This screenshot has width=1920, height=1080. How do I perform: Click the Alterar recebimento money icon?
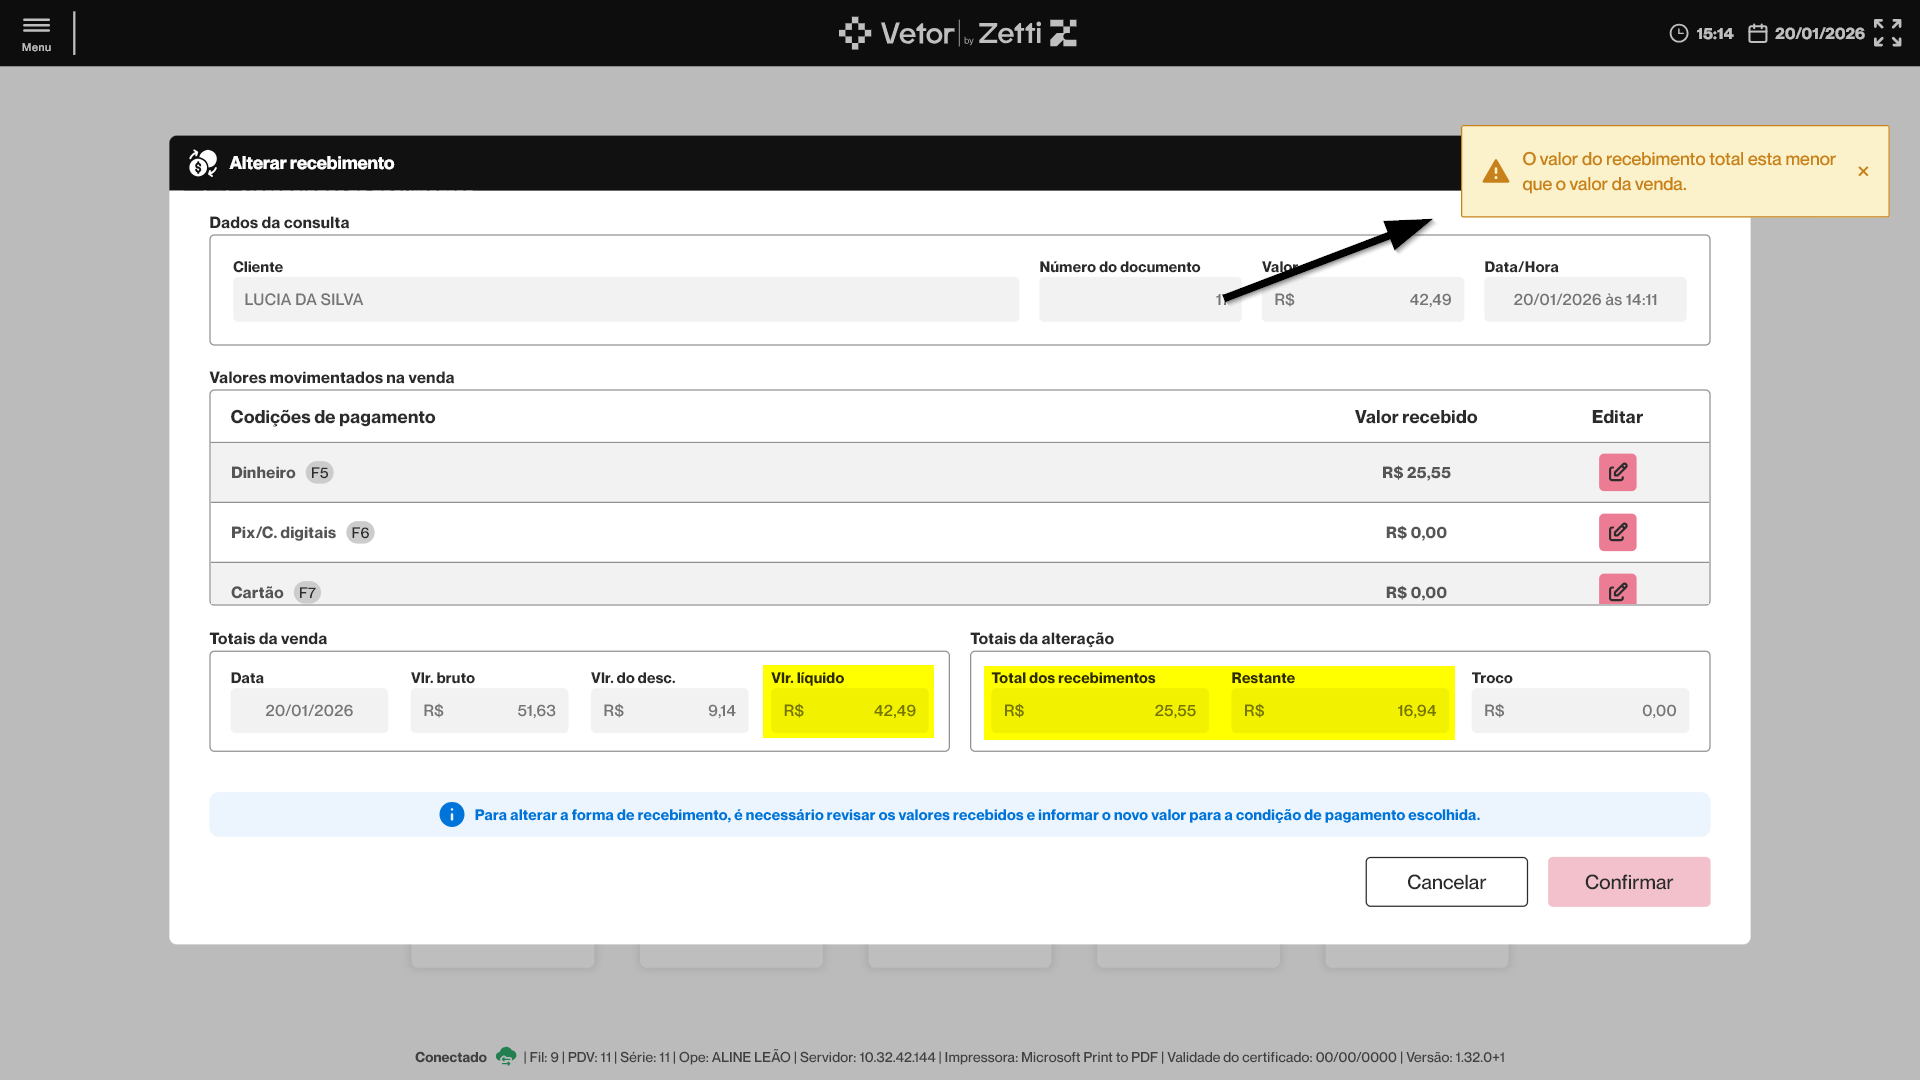pos(203,163)
